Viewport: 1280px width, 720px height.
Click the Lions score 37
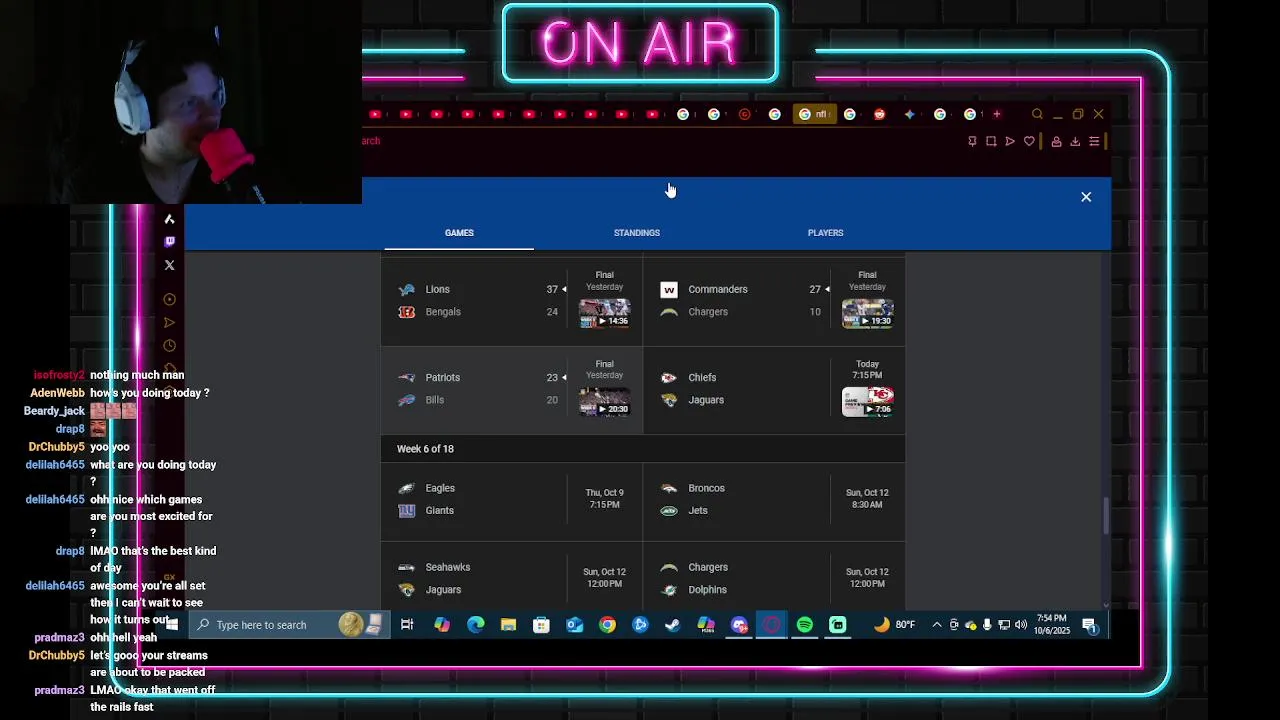click(x=552, y=289)
